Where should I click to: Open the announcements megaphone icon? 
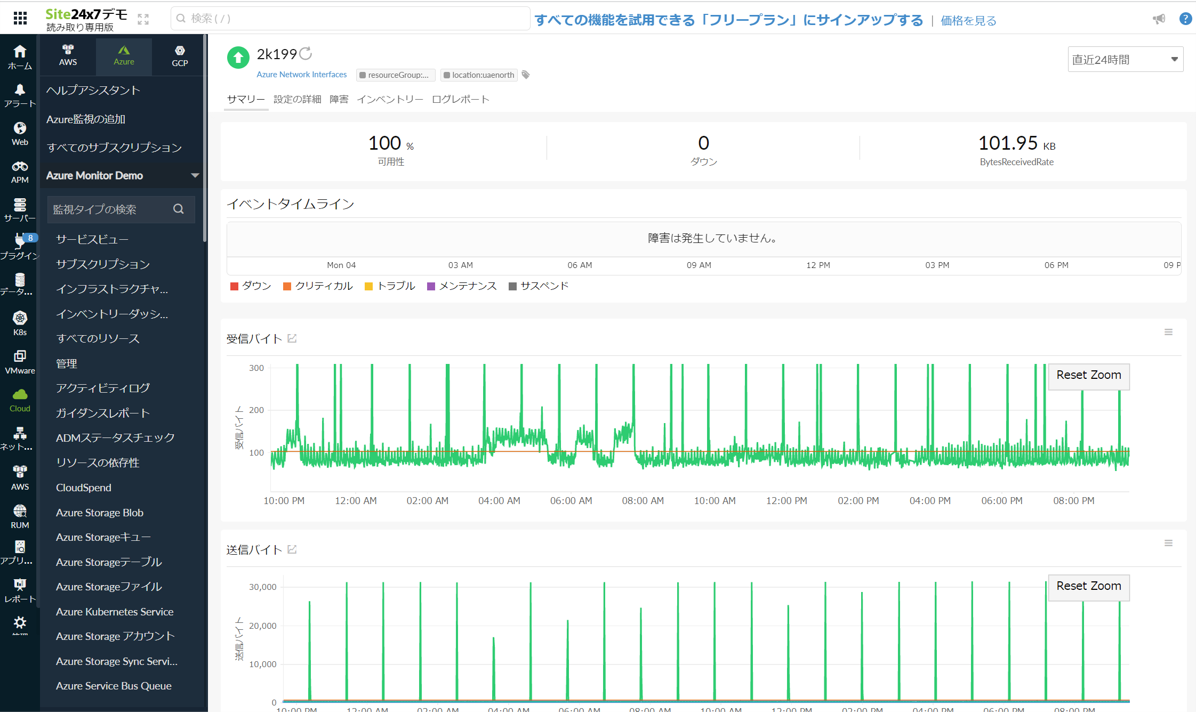1158,17
